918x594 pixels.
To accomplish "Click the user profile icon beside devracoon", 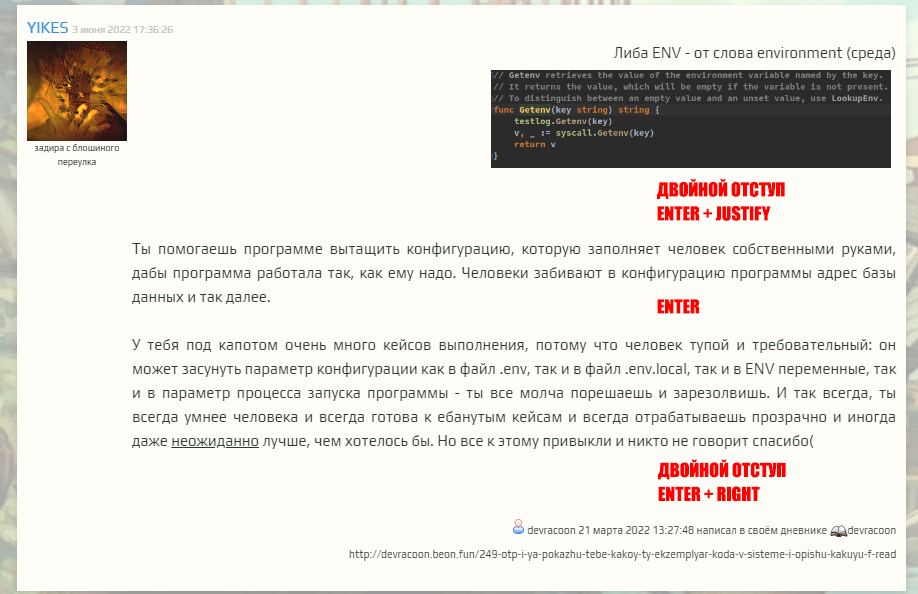I will [x=518, y=527].
